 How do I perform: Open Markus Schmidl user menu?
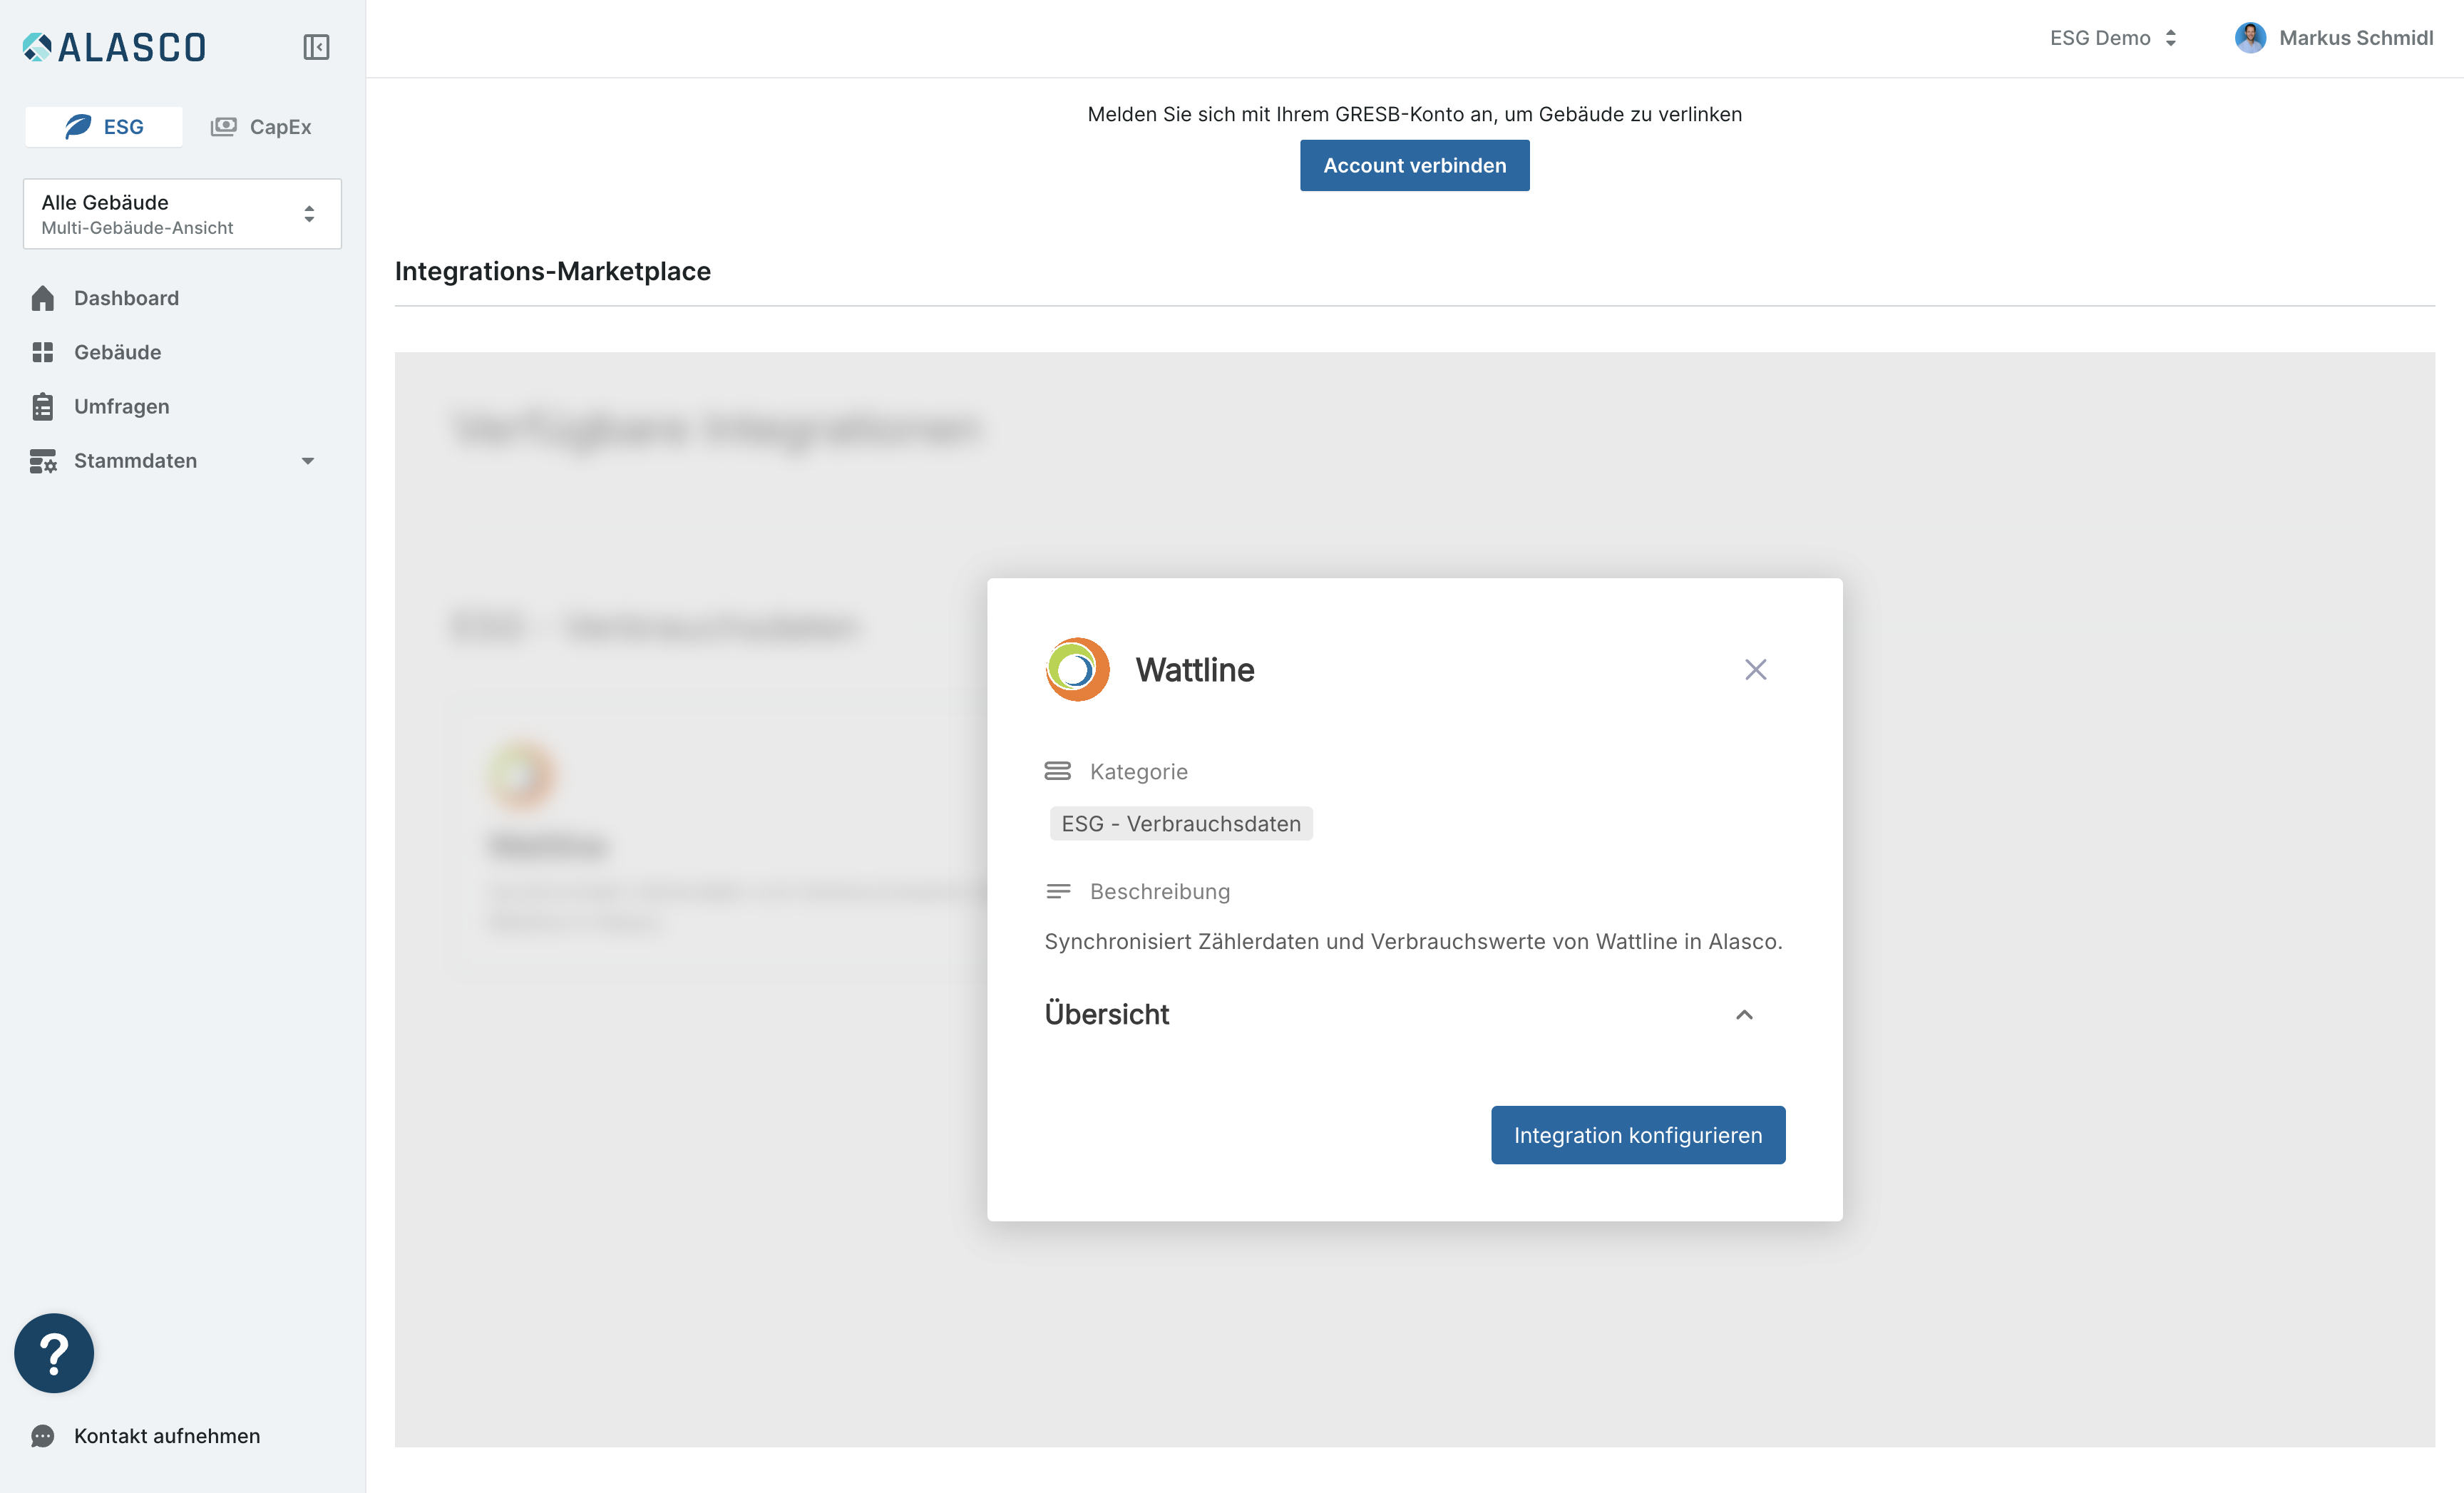pos(2334,38)
